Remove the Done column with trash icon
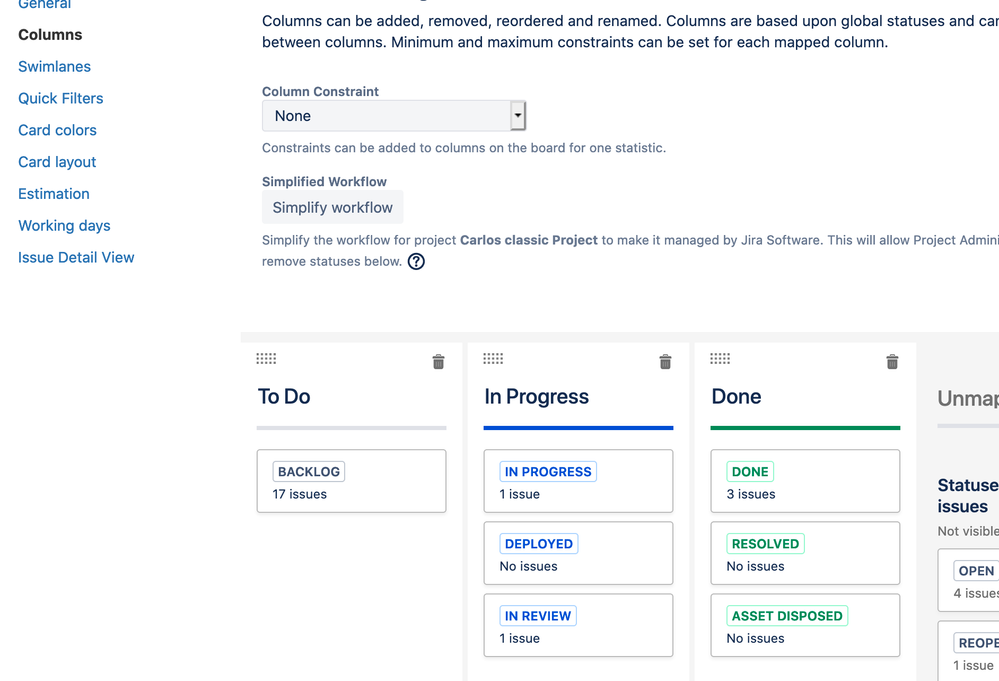 [x=892, y=362]
